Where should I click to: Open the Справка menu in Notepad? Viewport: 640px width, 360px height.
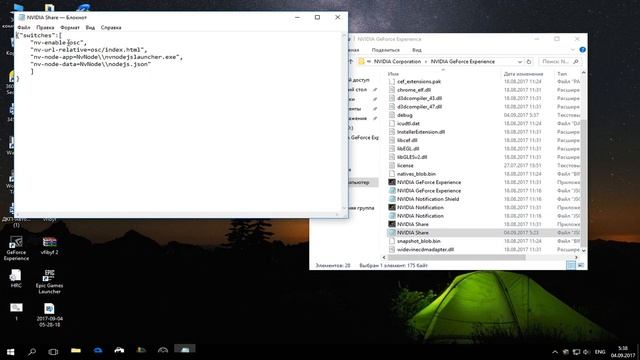click(111, 27)
